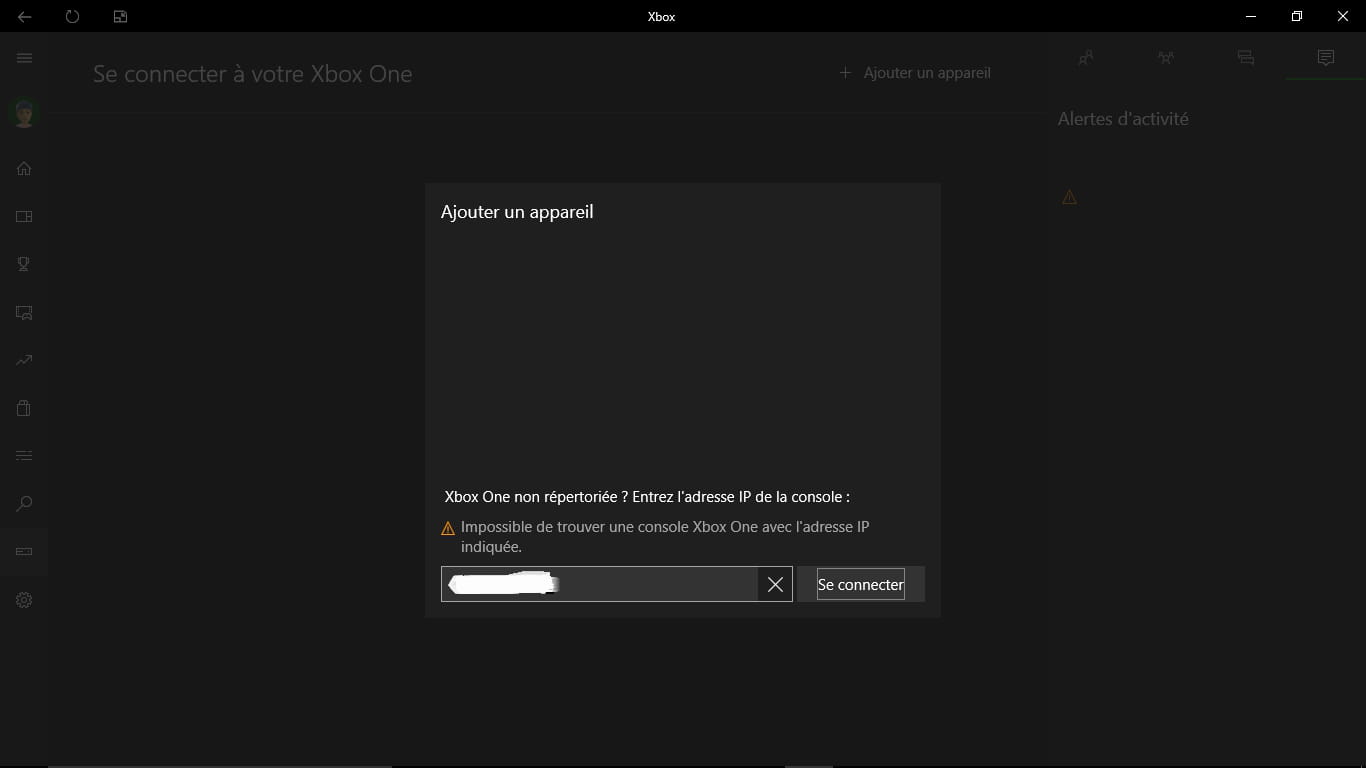Minimize the Xbox window

click(x=1251, y=16)
